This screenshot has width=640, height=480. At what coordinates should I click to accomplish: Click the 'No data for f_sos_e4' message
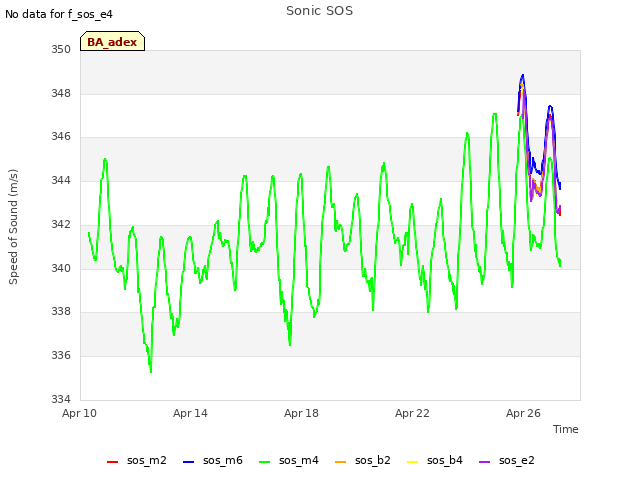59,14
